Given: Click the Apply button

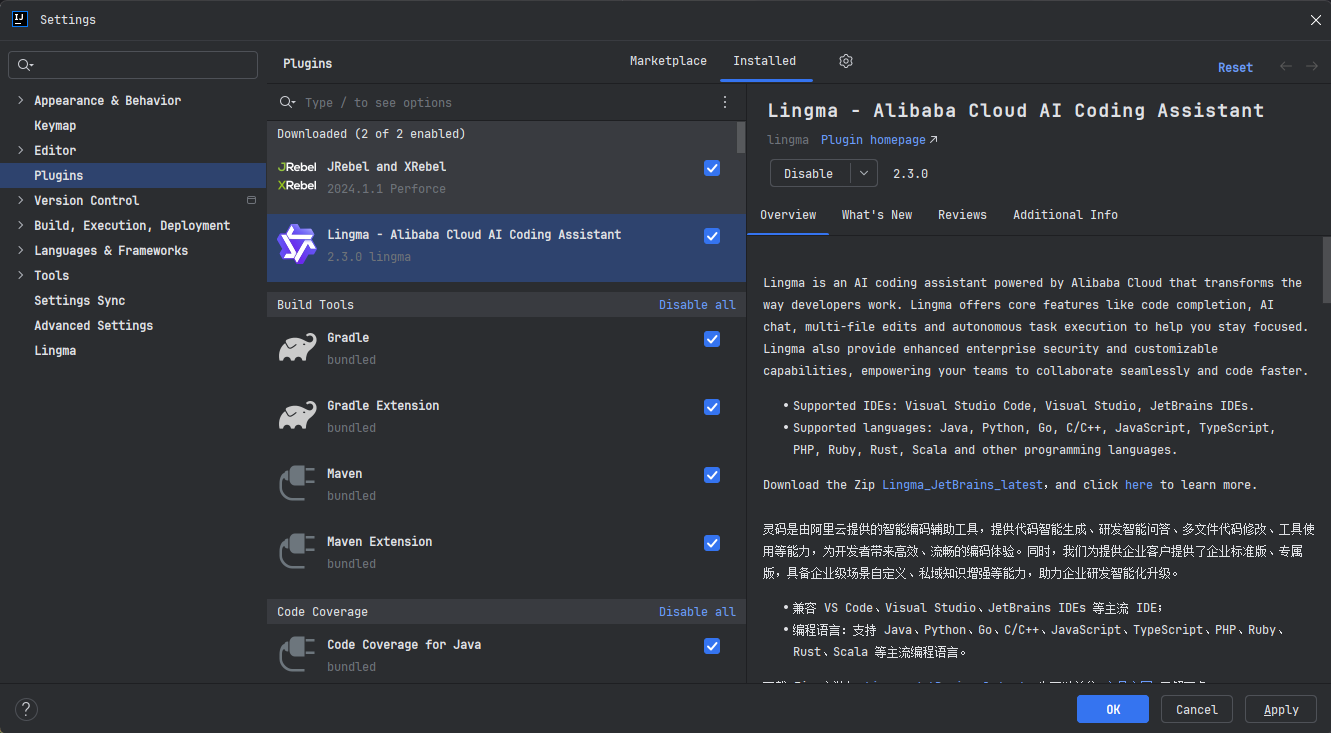Looking at the screenshot, I should (1281, 709).
